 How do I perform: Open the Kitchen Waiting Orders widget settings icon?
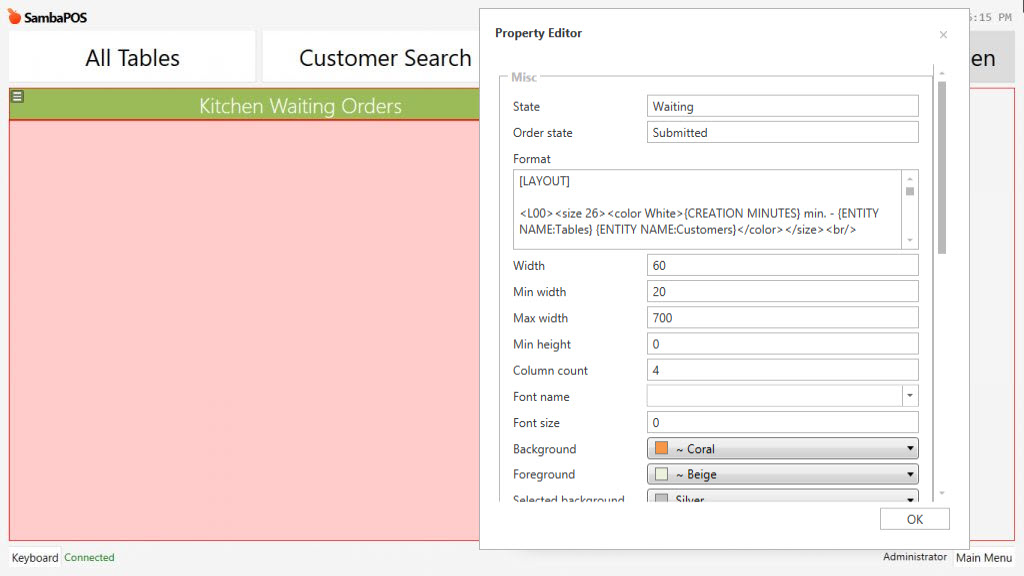point(17,96)
